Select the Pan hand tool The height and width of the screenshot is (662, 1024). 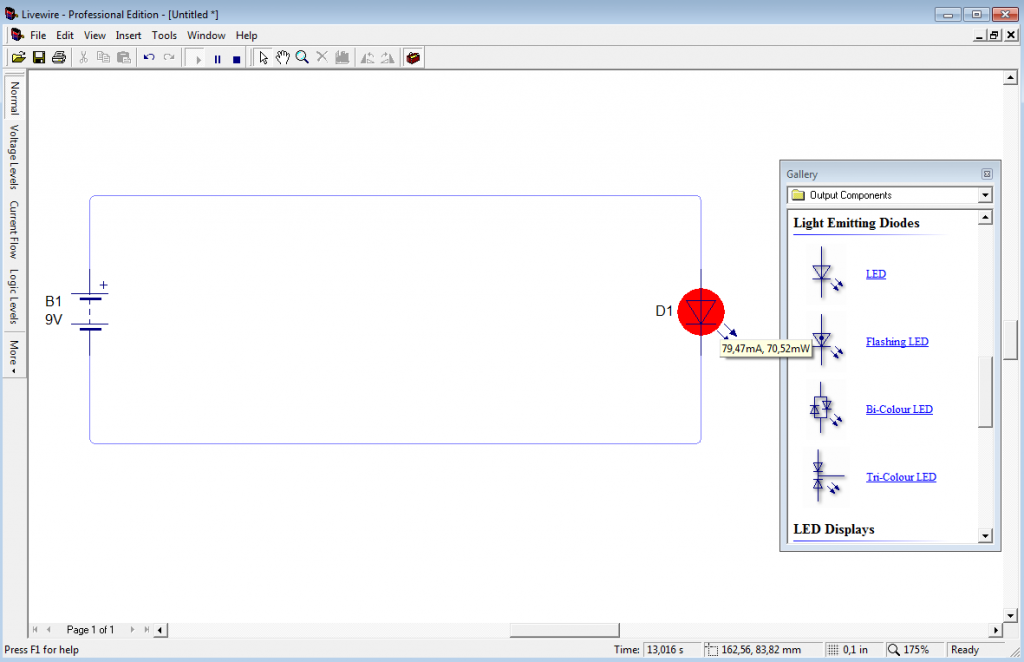tap(282, 57)
